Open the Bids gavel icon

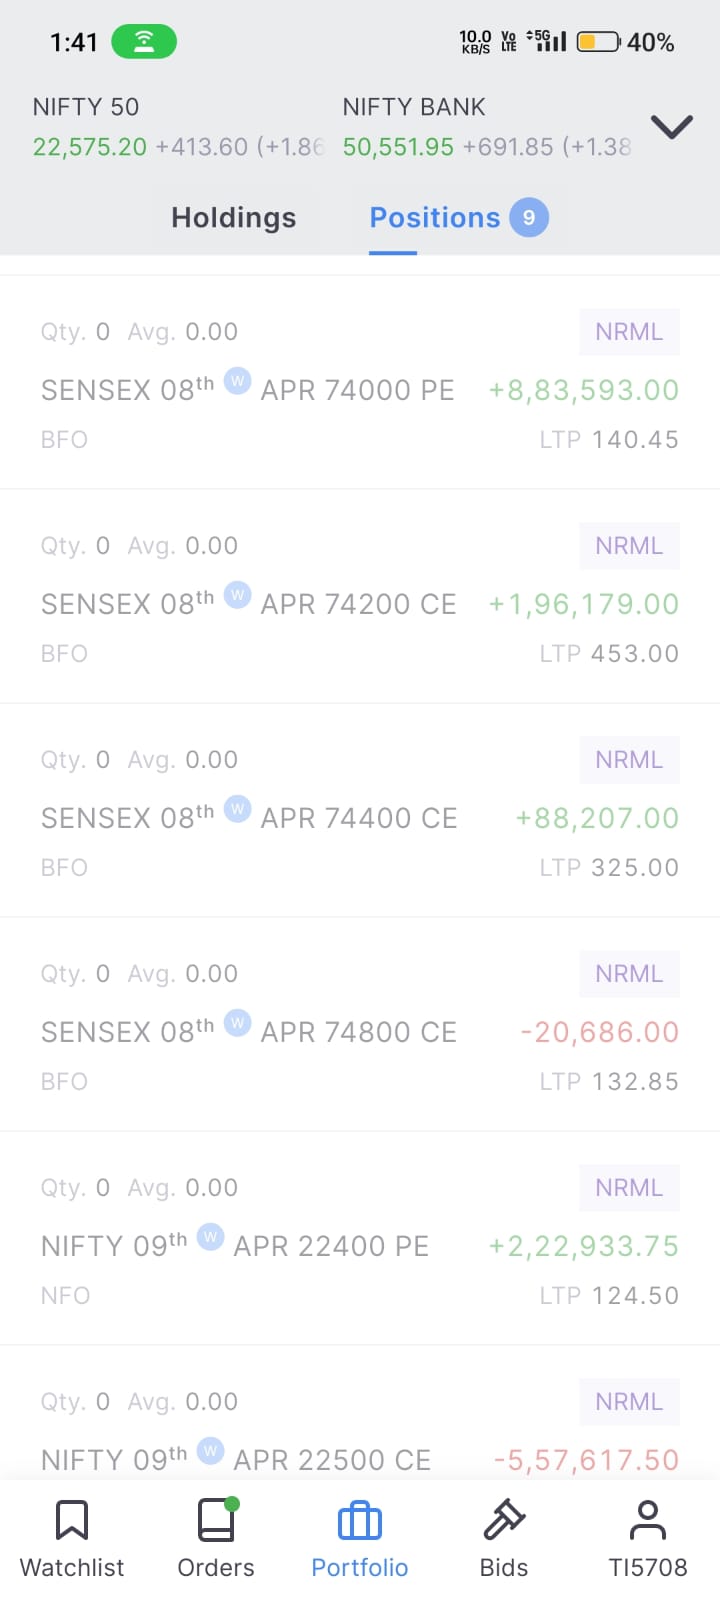click(504, 1521)
